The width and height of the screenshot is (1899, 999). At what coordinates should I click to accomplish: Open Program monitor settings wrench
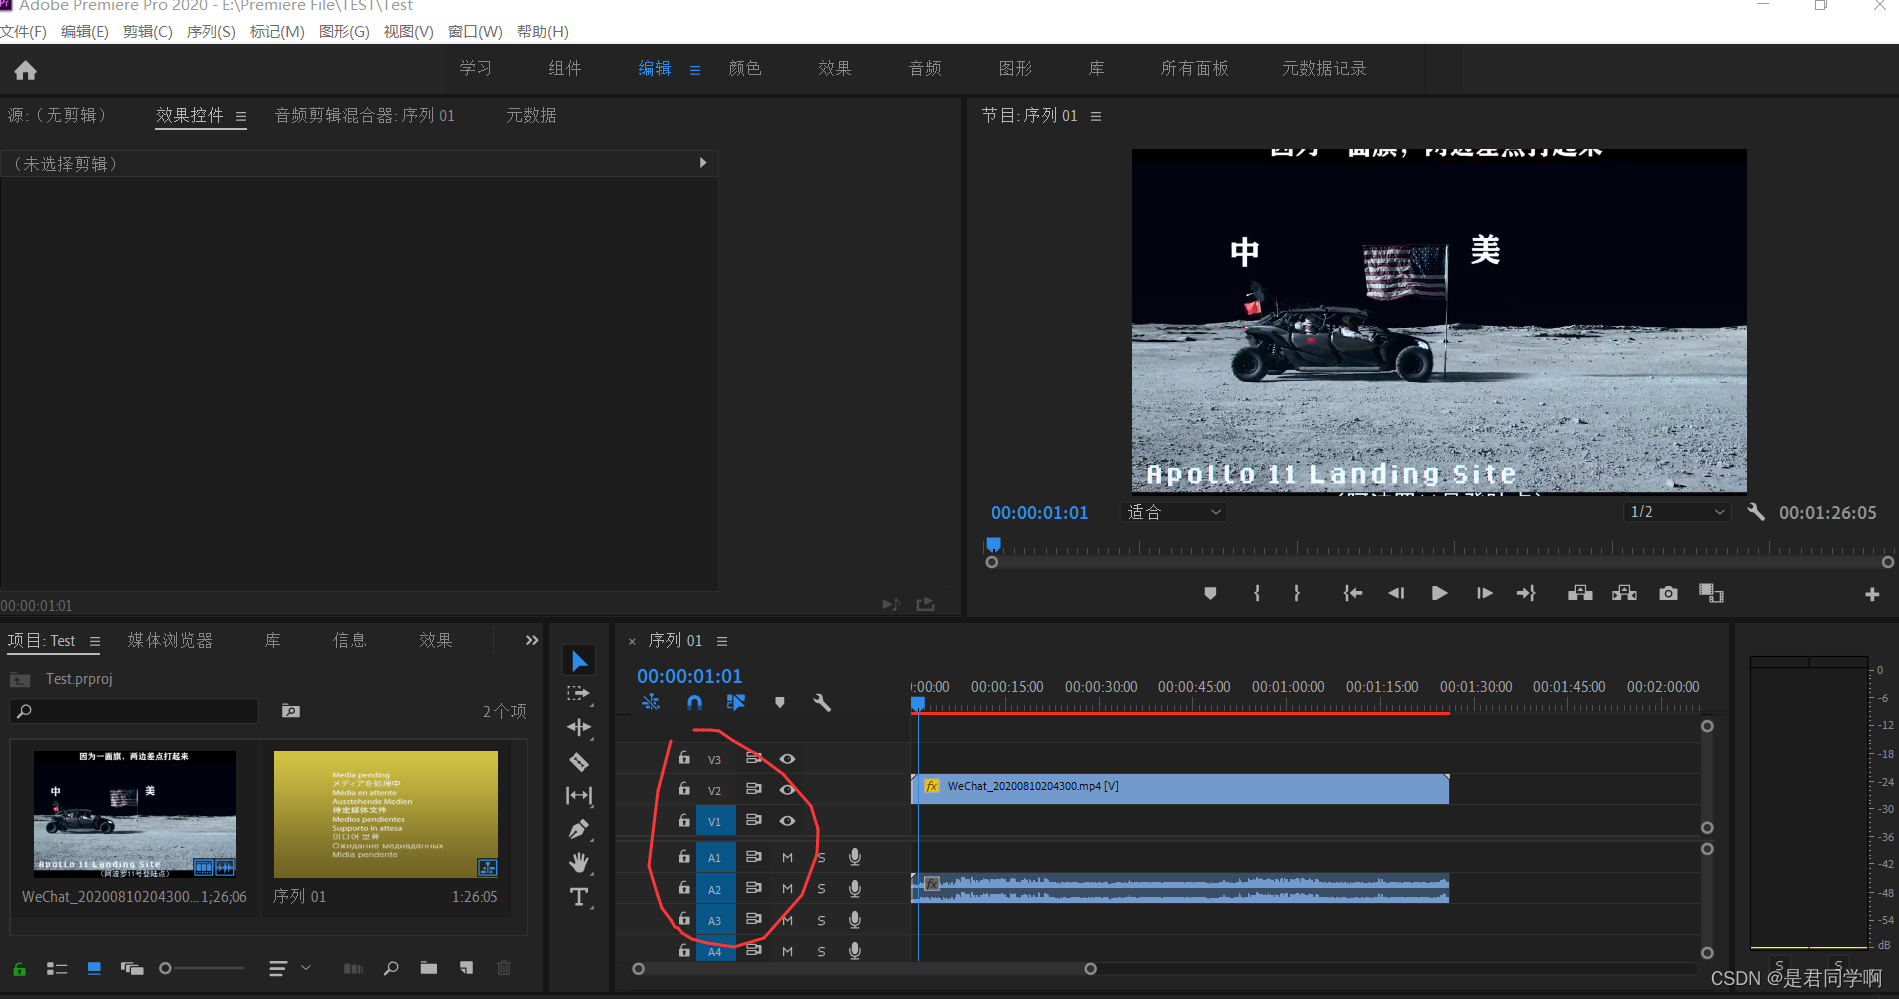pos(1756,512)
